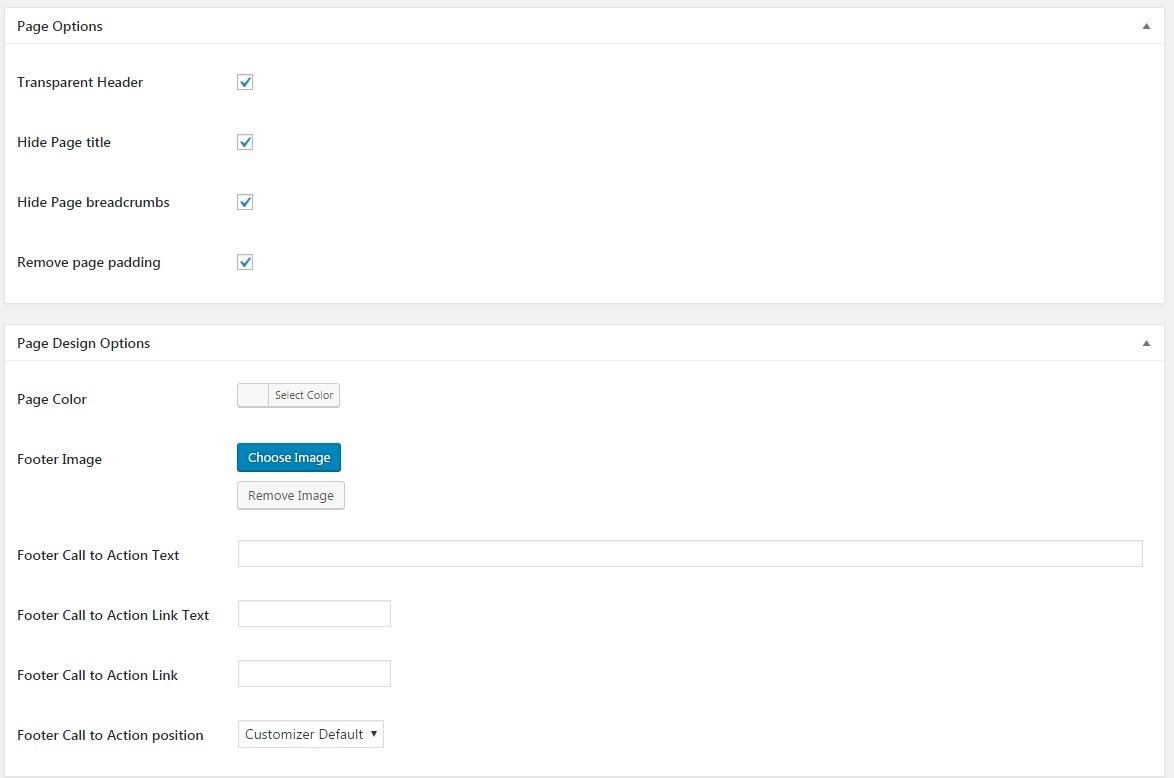Image resolution: width=1174 pixels, height=778 pixels.
Task: Open the Footer Call to Action position dropdown
Action: coord(311,734)
